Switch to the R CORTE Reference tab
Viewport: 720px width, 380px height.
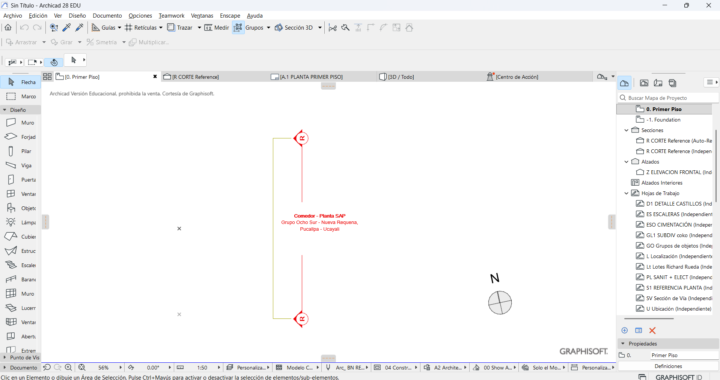click(214, 77)
